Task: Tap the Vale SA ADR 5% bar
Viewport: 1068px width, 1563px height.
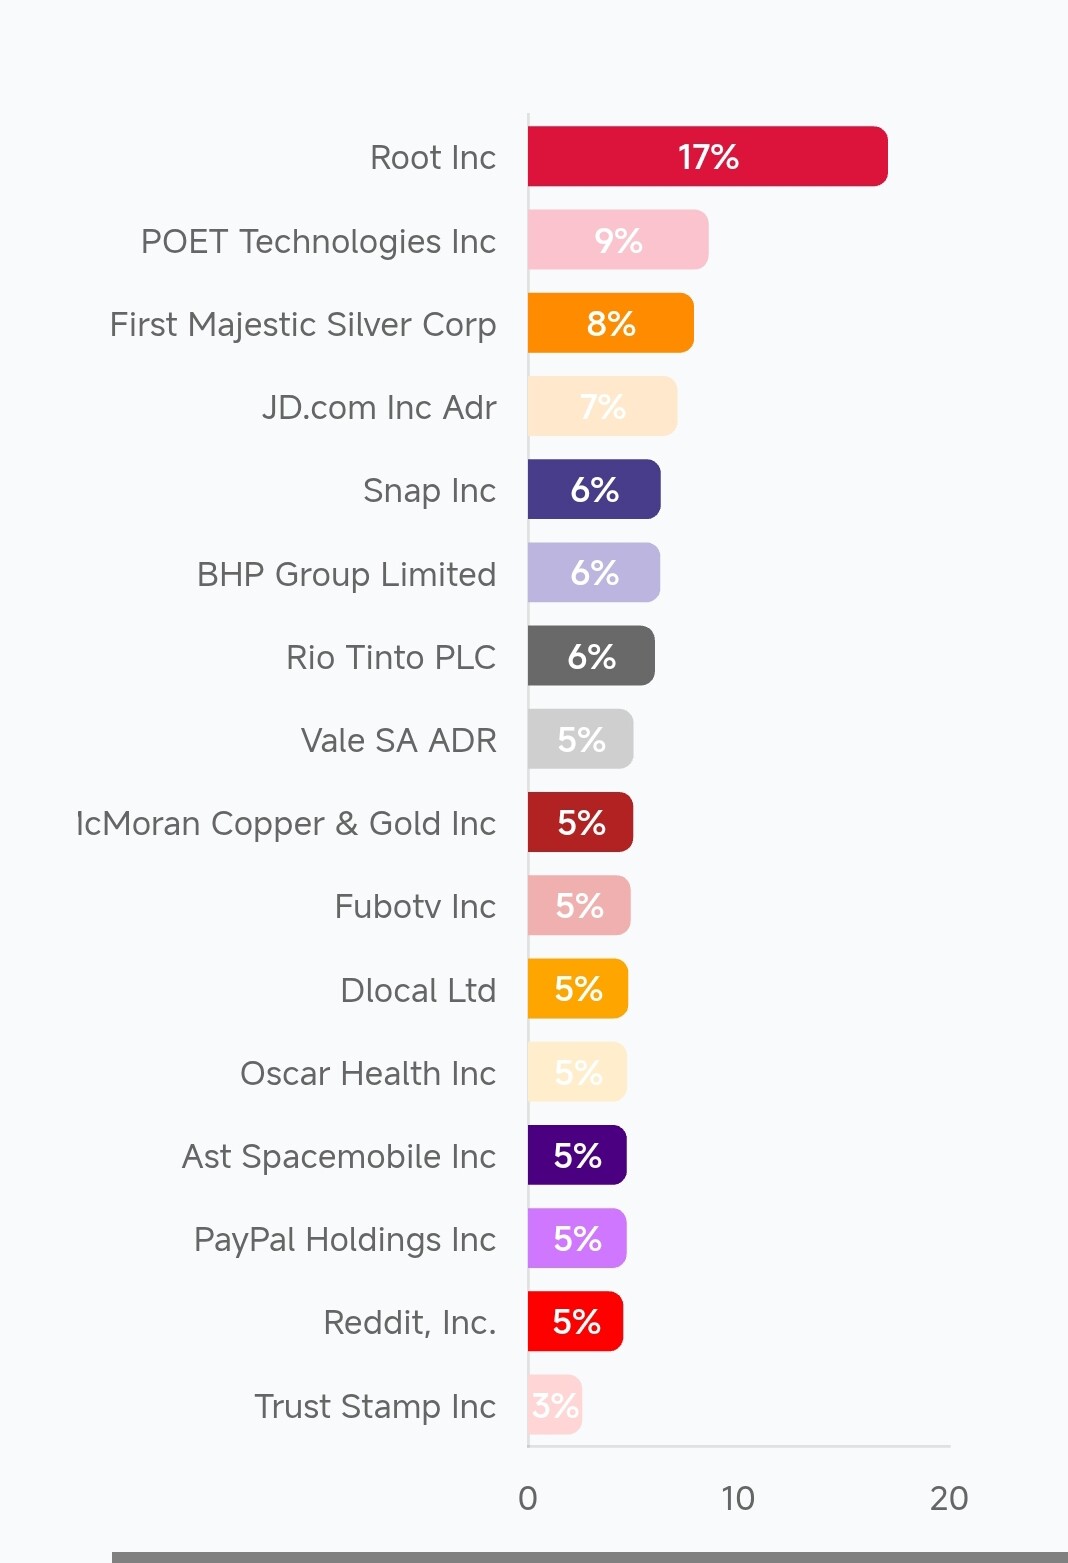Action: coord(581,739)
